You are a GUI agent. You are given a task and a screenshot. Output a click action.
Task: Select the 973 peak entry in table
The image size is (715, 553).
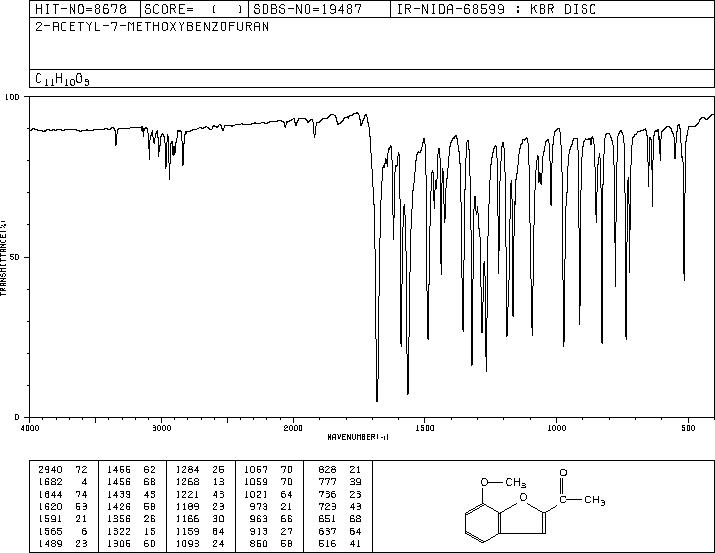[271, 506]
